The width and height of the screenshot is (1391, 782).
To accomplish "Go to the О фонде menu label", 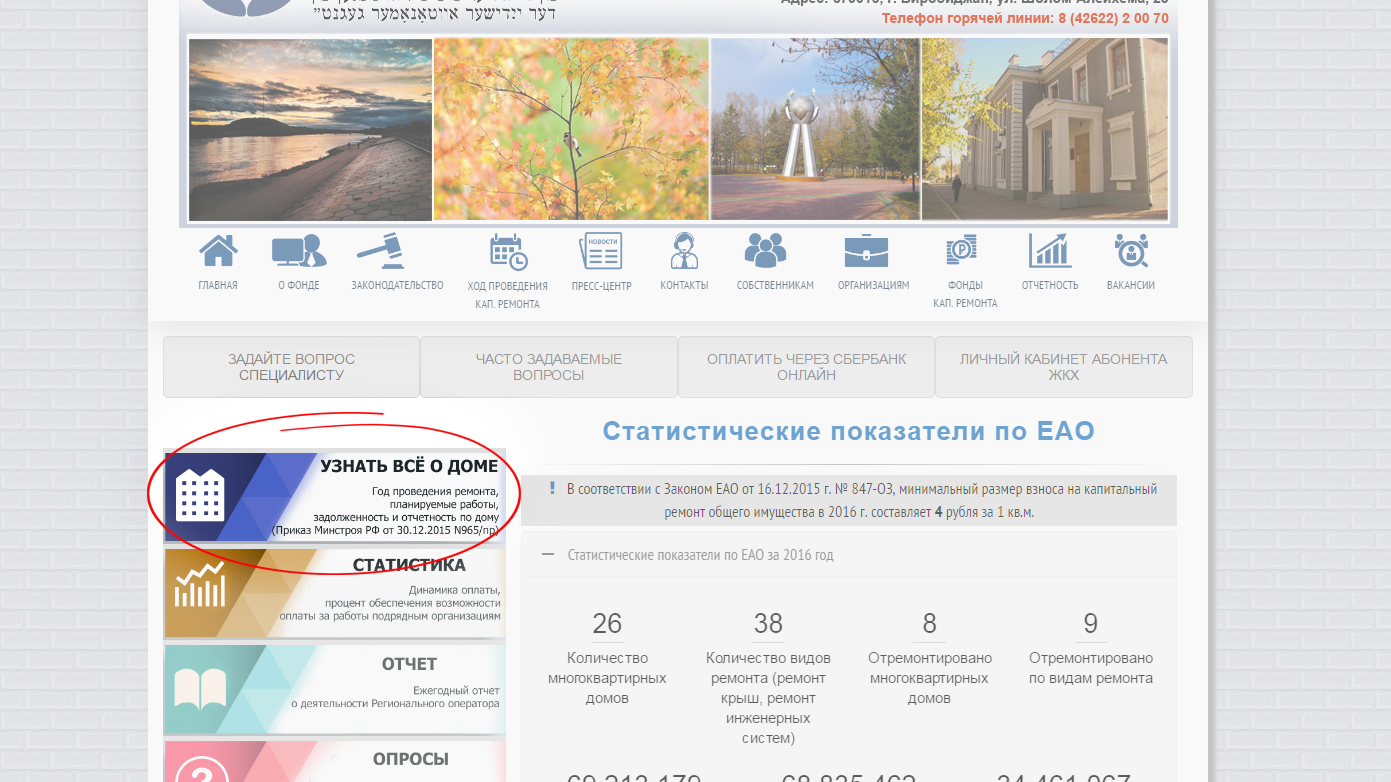I will [299, 285].
